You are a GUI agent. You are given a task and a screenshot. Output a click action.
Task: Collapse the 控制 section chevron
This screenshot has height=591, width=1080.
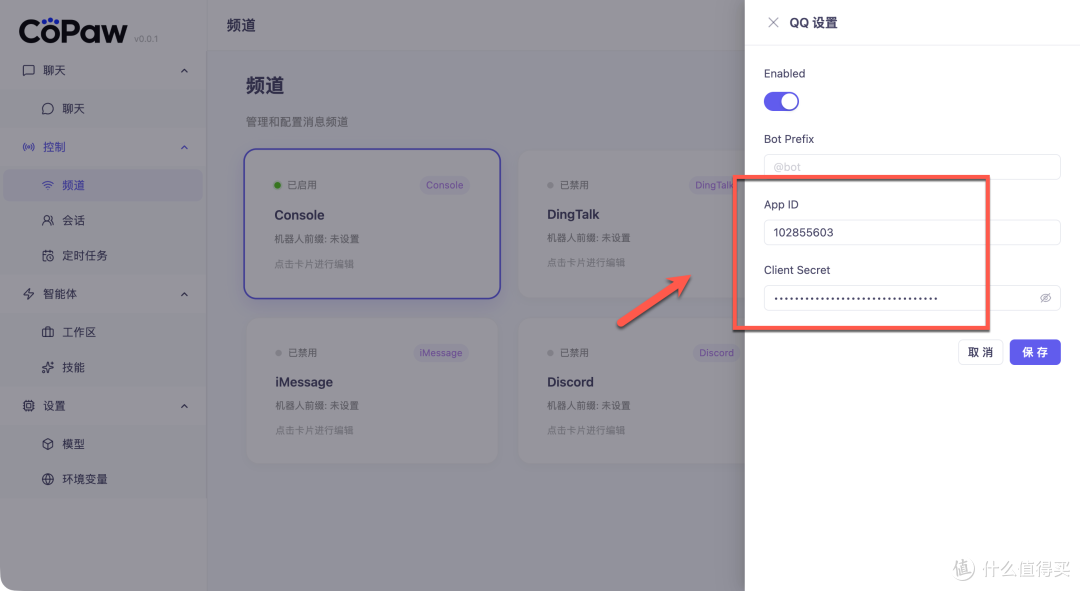pos(184,147)
